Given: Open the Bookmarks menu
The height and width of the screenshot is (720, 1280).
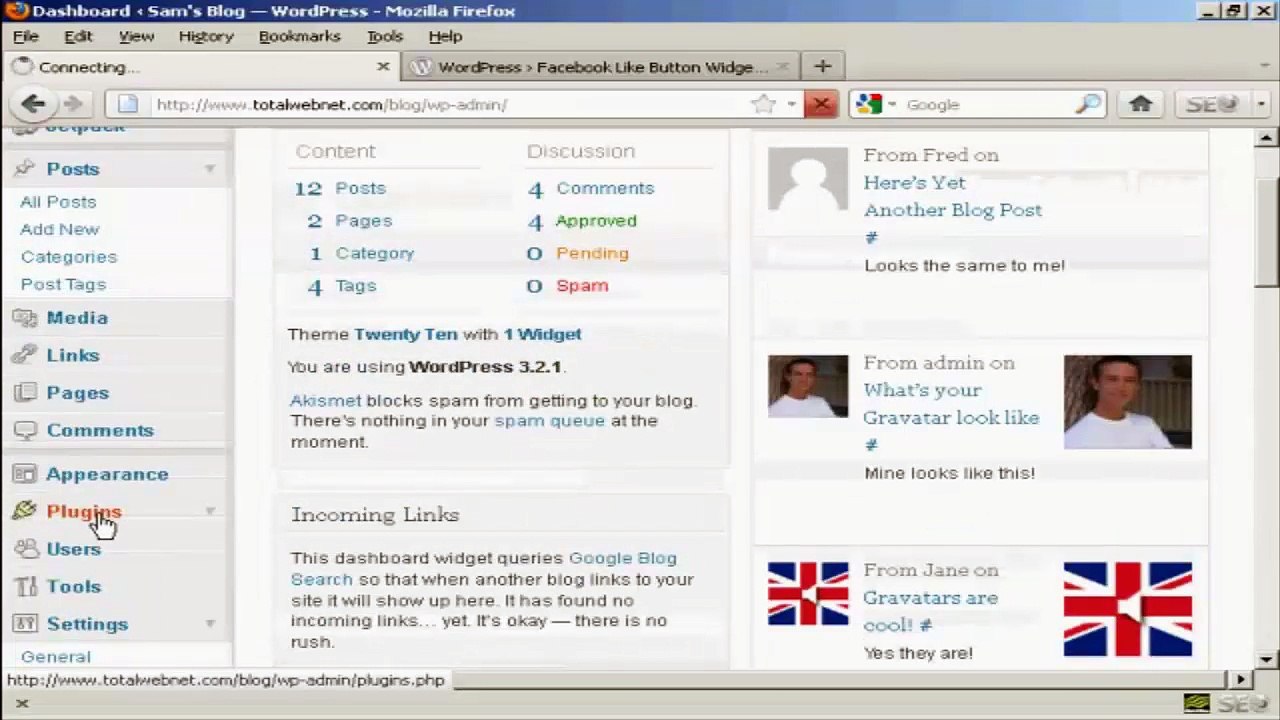Looking at the screenshot, I should pyautogui.click(x=299, y=36).
